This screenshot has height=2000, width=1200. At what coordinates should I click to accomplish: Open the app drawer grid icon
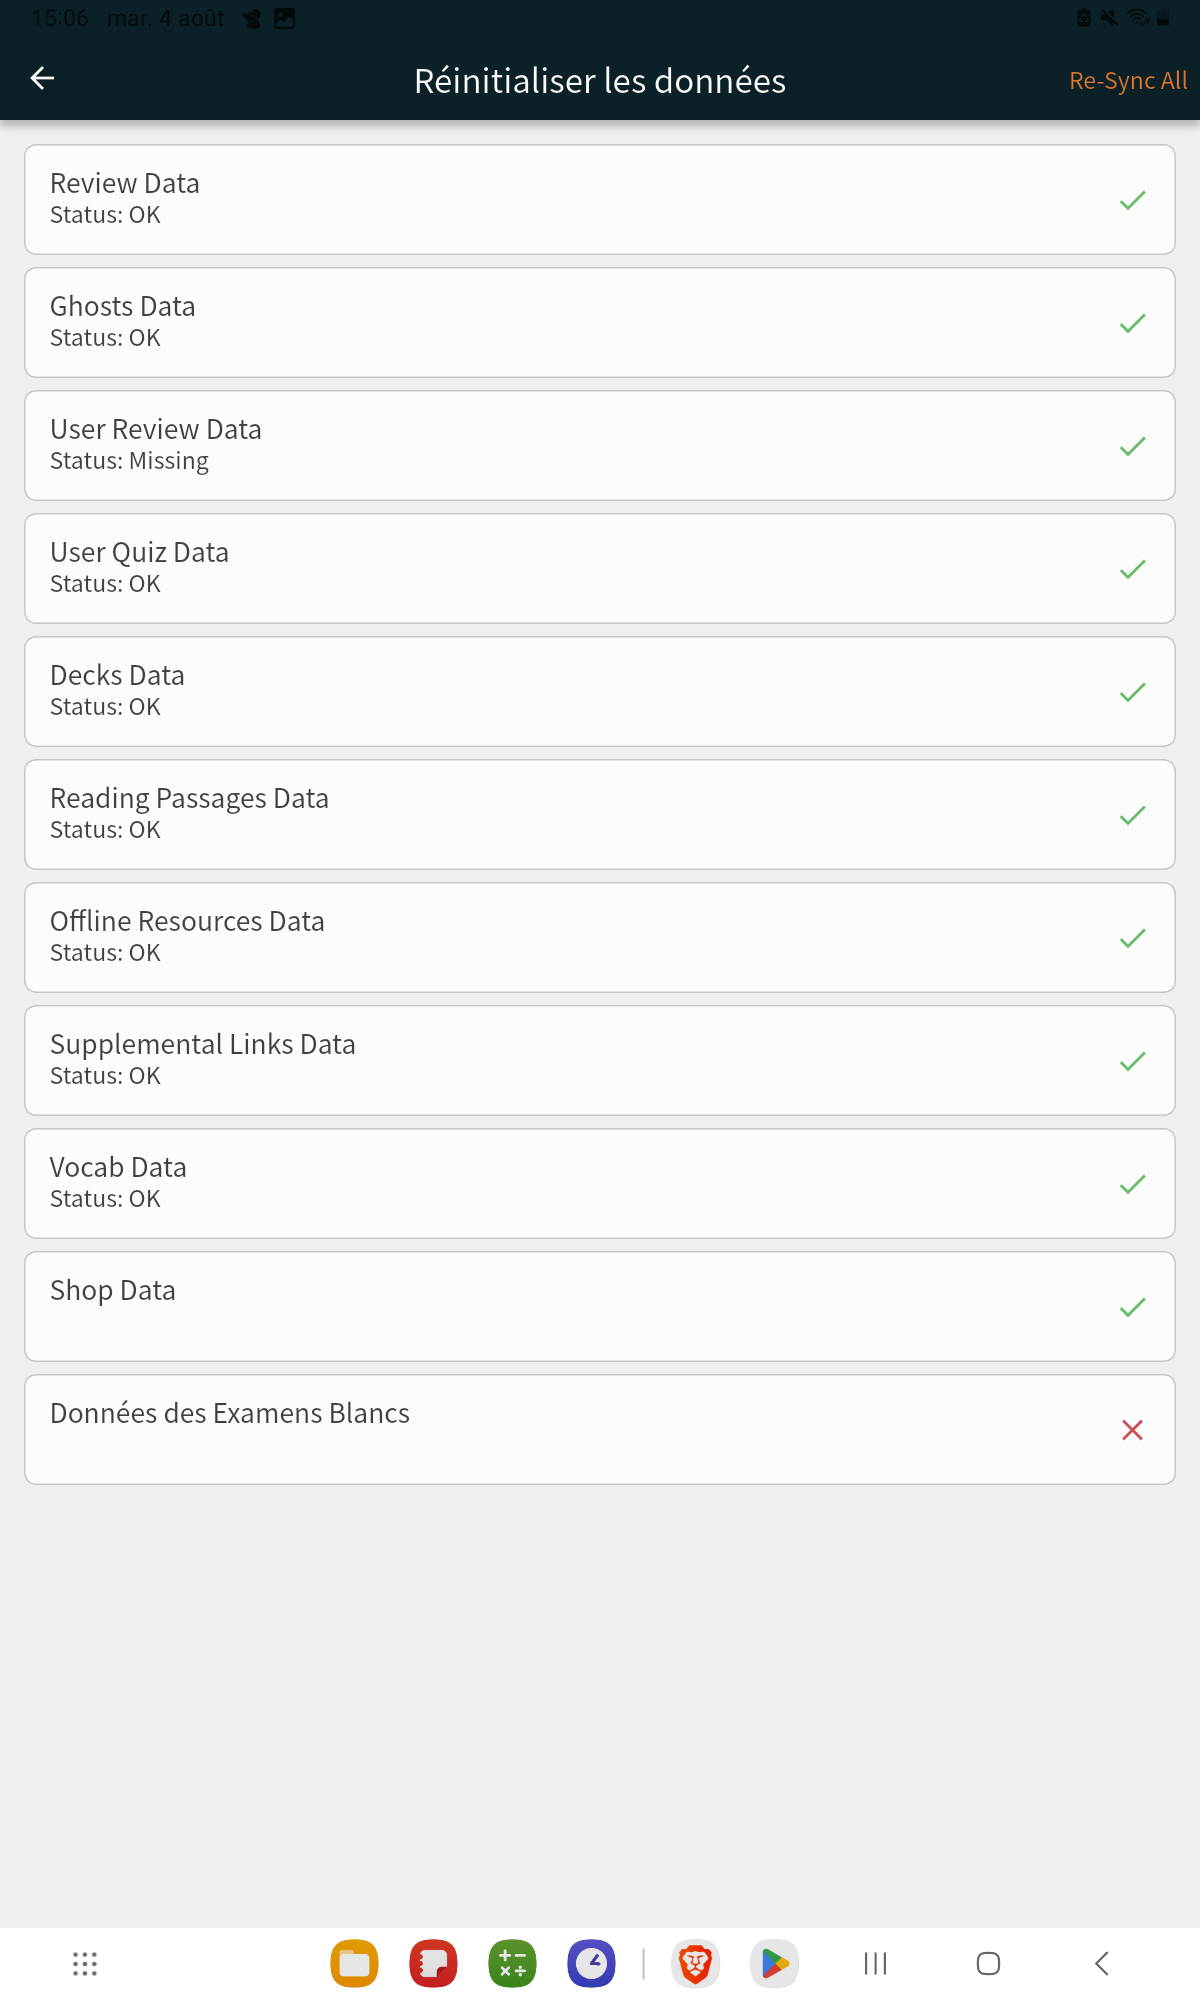coord(85,1964)
